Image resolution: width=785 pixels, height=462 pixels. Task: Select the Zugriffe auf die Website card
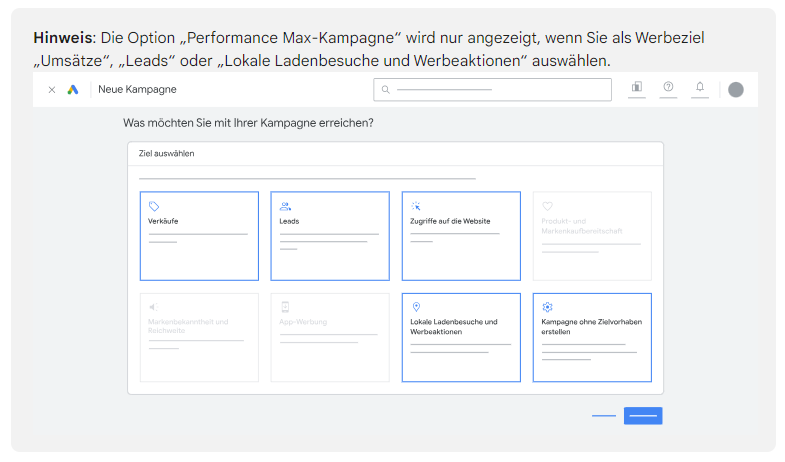pyautogui.click(x=461, y=236)
